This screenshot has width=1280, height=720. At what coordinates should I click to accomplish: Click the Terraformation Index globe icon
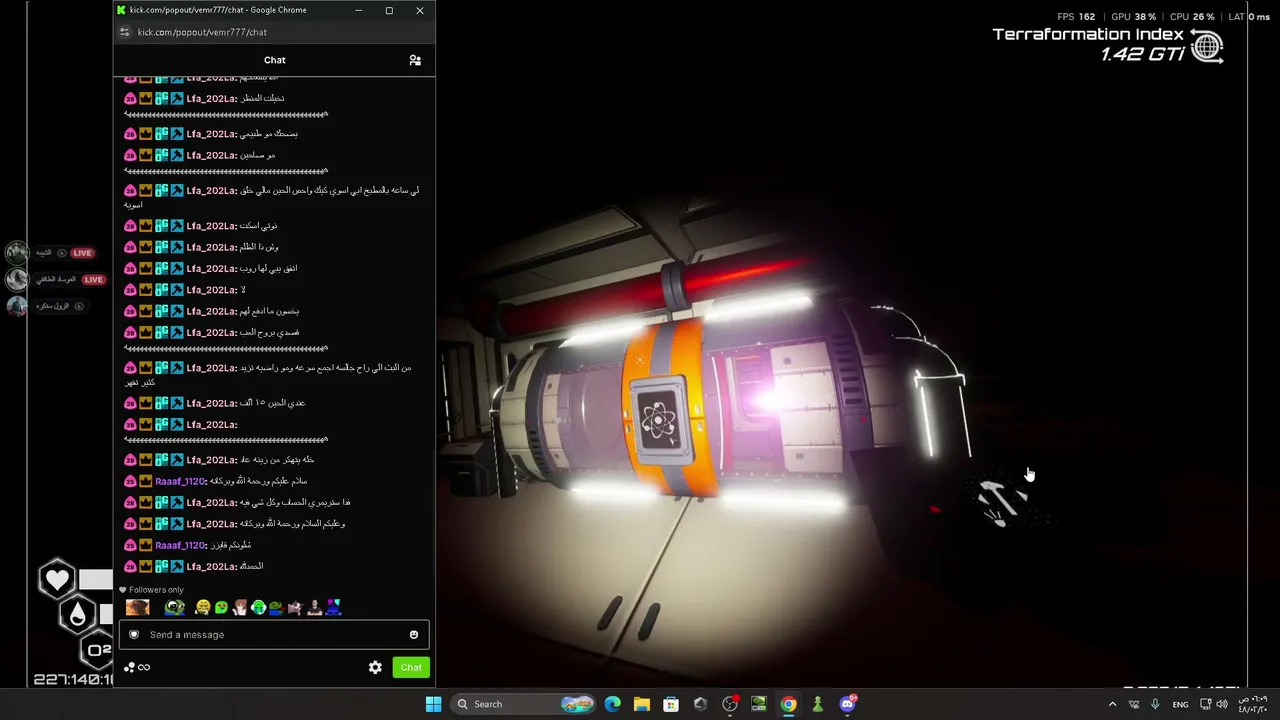click(x=1207, y=46)
